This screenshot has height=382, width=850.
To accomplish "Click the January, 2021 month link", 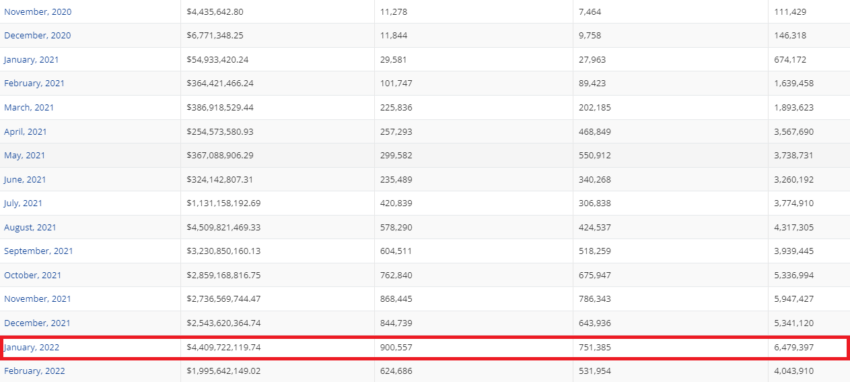I will click(31, 60).
